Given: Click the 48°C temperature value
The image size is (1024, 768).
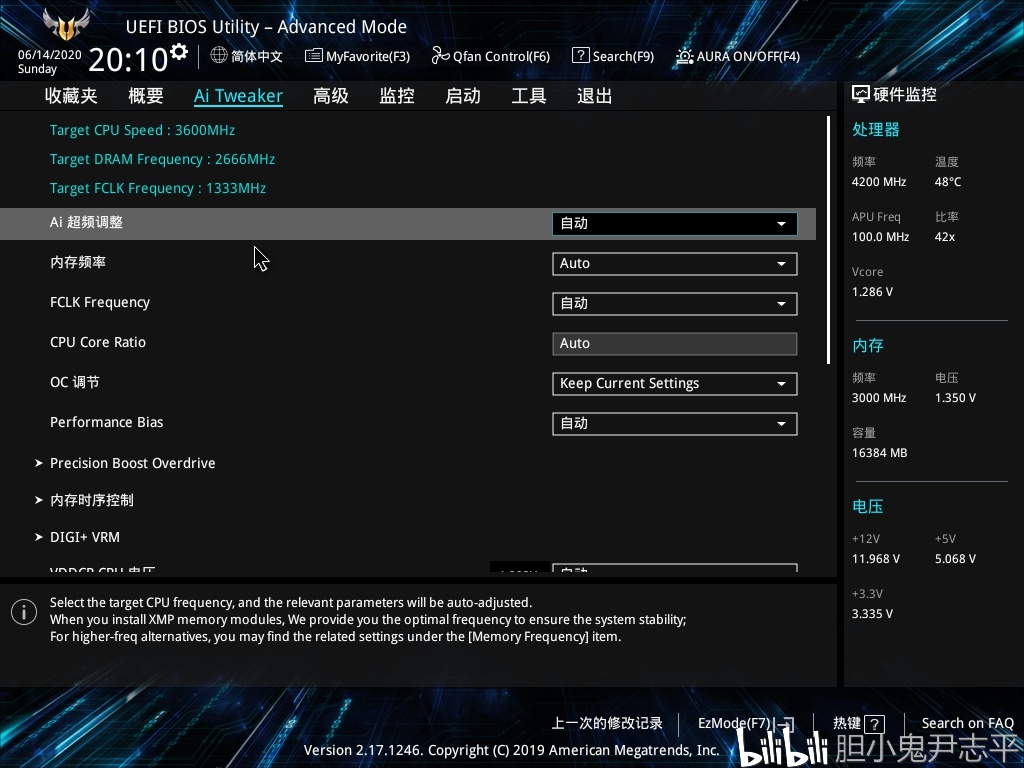Looking at the screenshot, I should click(948, 182).
